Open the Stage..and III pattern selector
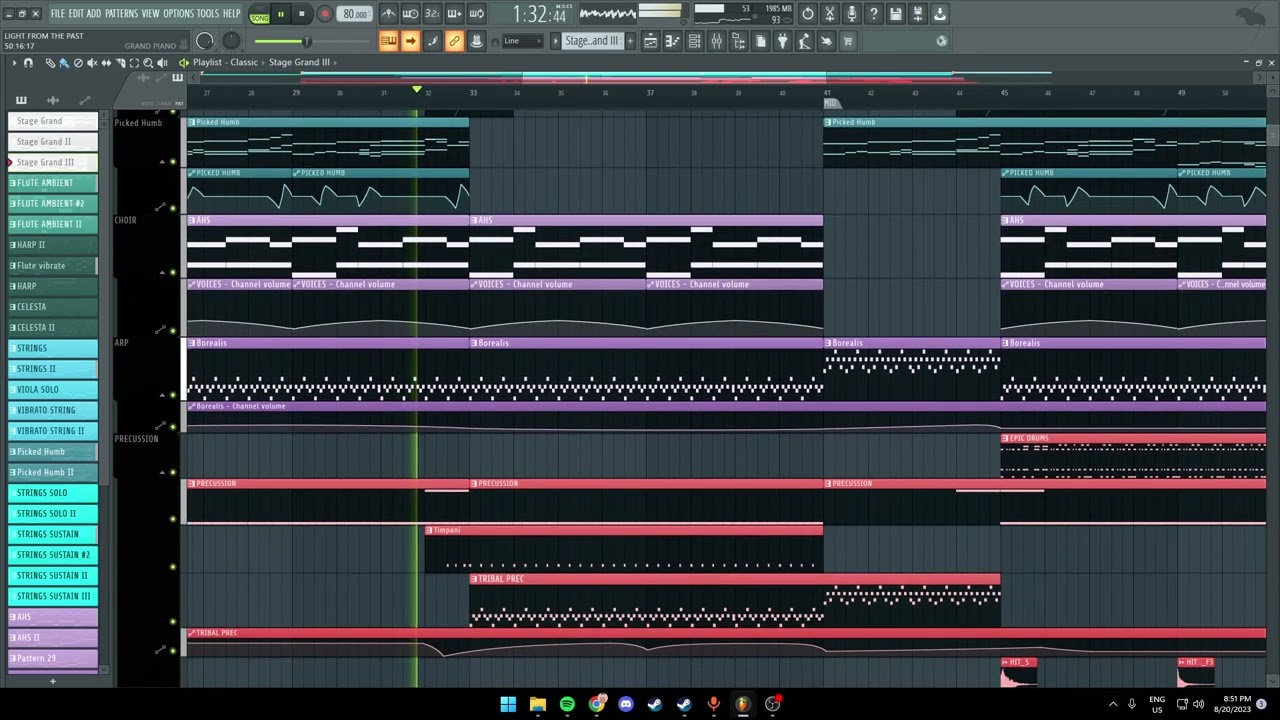Viewport: 1280px width, 720px height. (x=592, y=41)
